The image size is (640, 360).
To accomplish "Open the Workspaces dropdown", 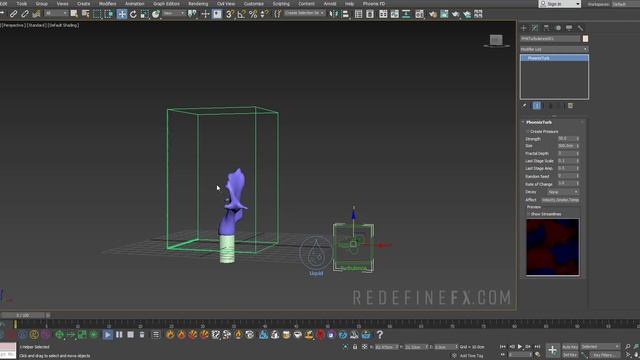I will coord(625,4).
